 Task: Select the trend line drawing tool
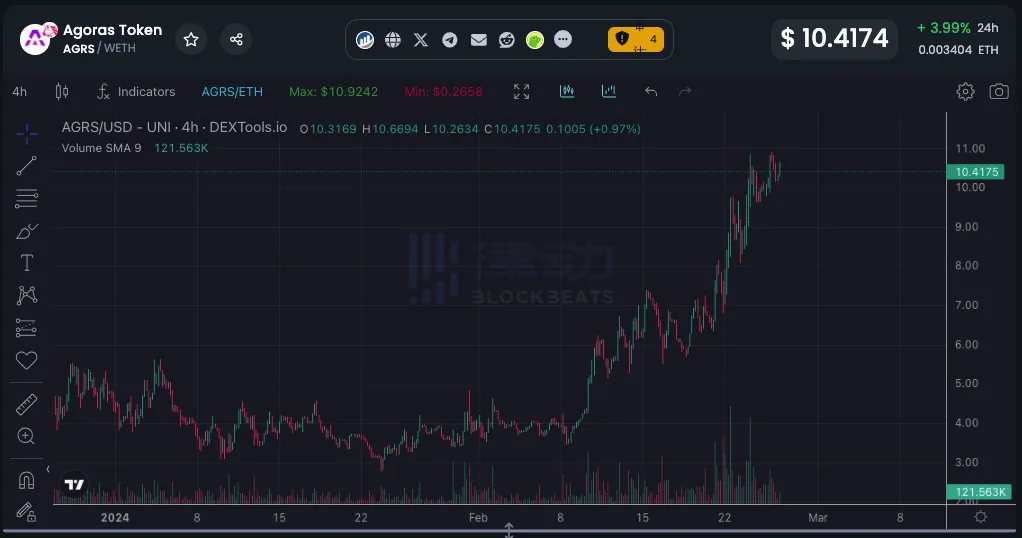point(27,166)
